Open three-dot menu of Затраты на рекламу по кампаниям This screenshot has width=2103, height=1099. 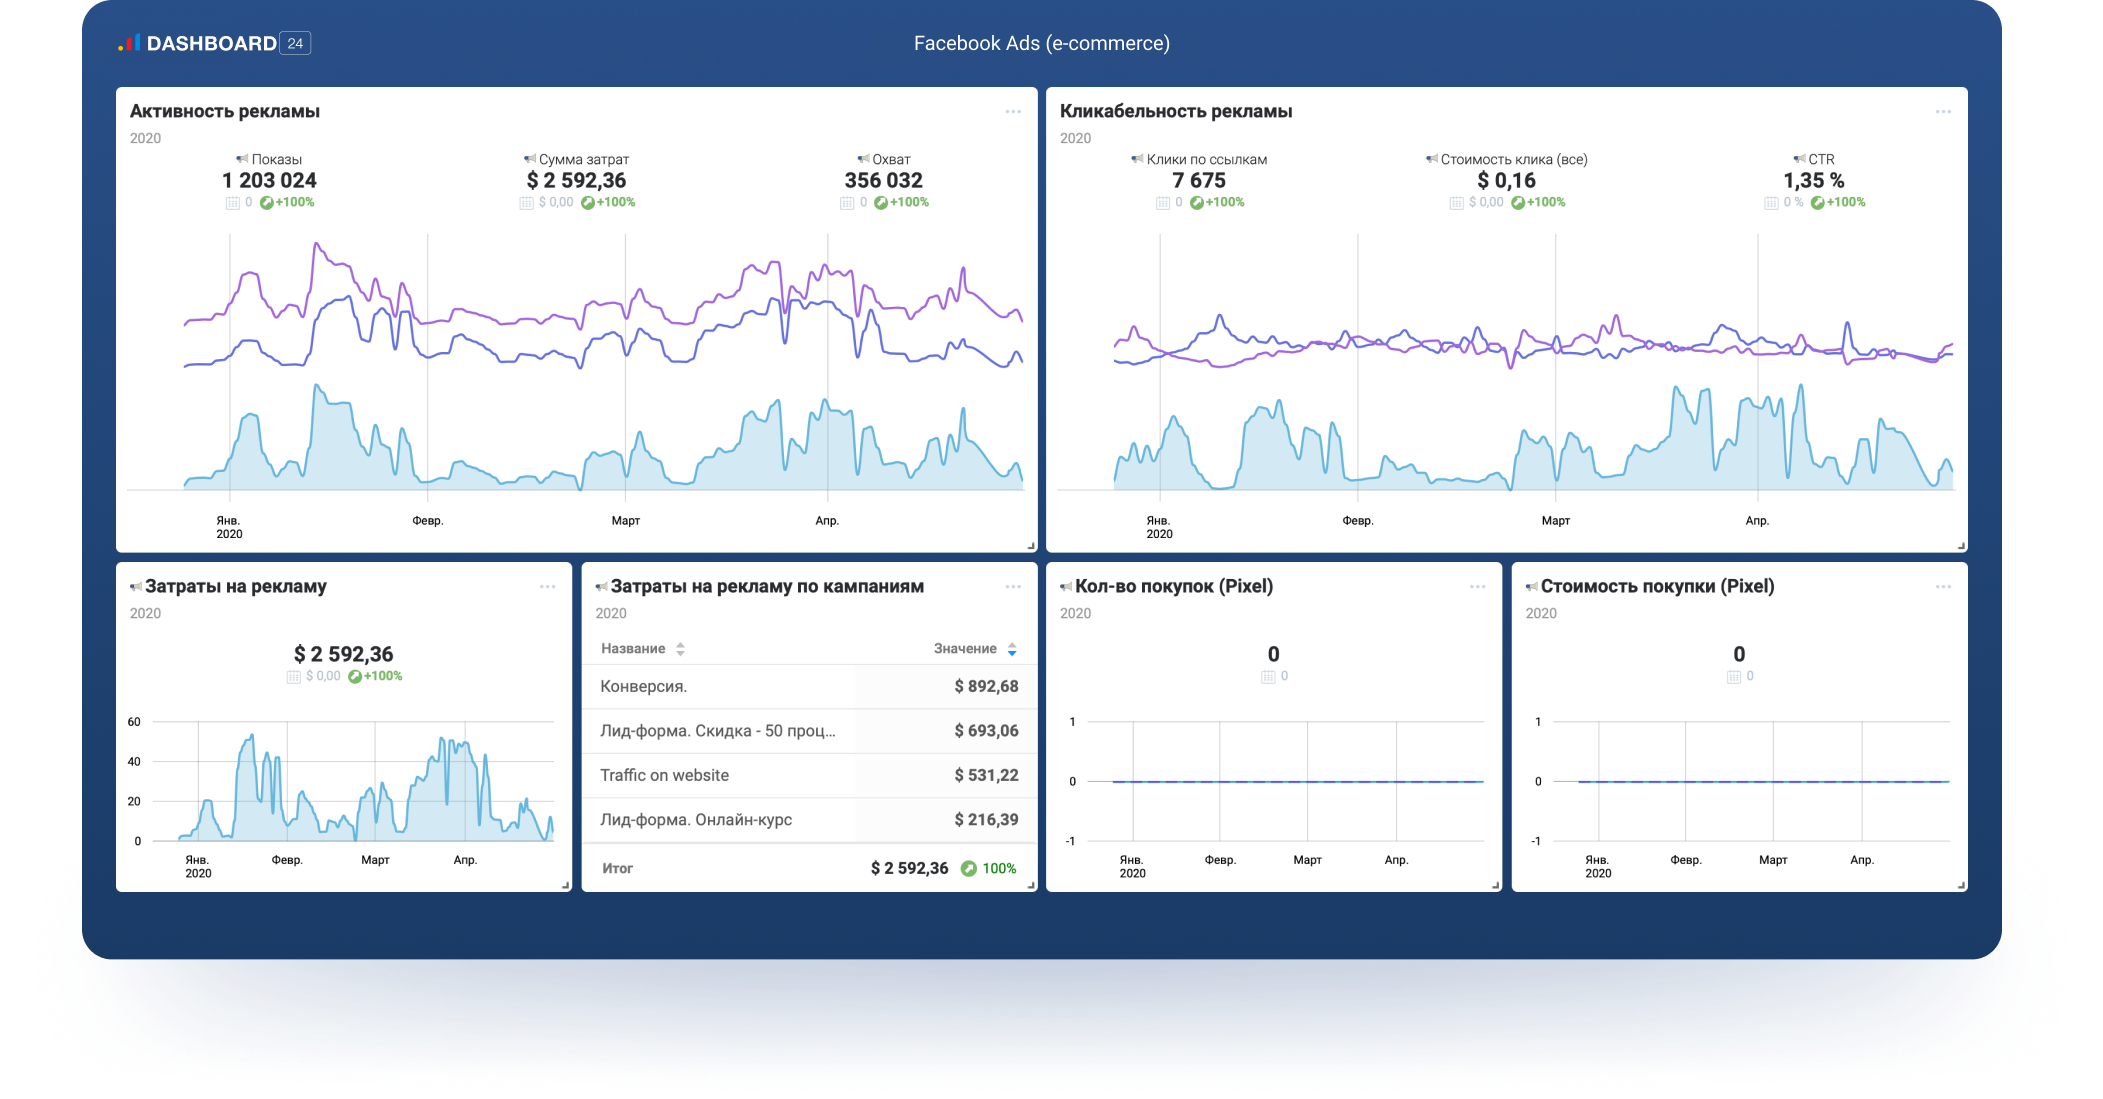pos(1013,587)
